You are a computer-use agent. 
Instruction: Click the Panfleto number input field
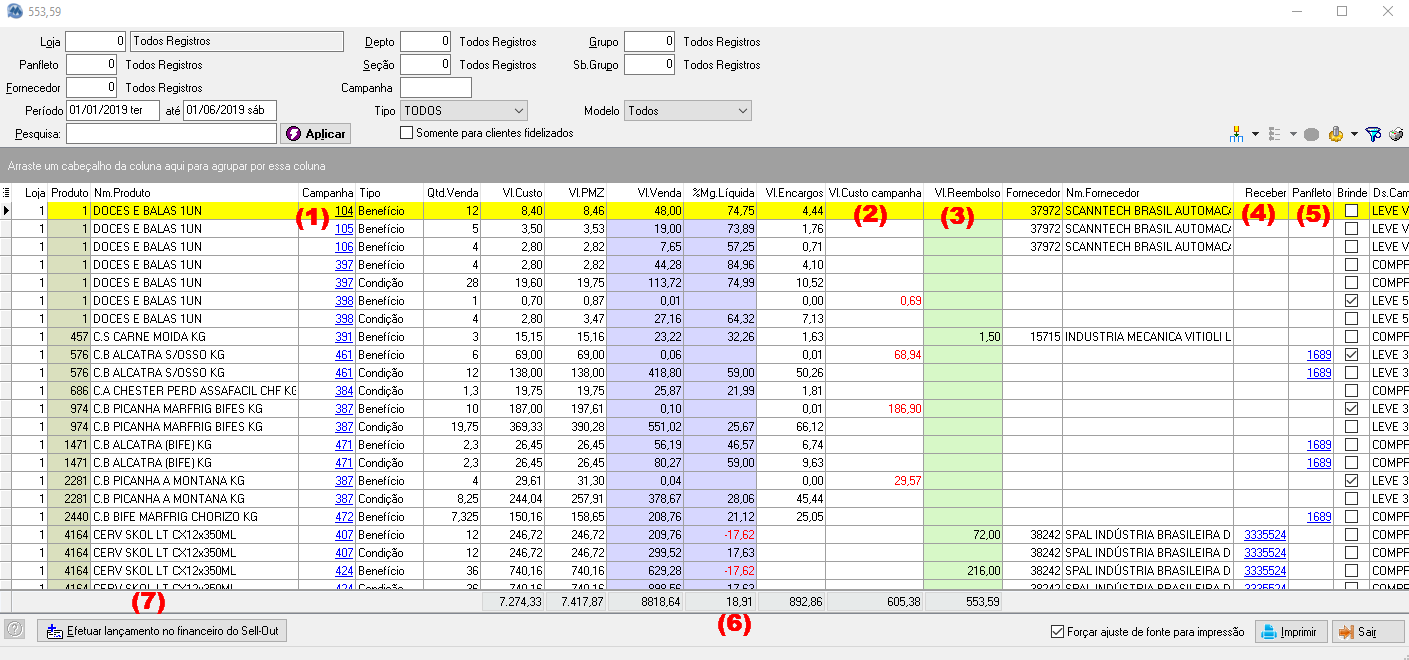tap(92, 65)
